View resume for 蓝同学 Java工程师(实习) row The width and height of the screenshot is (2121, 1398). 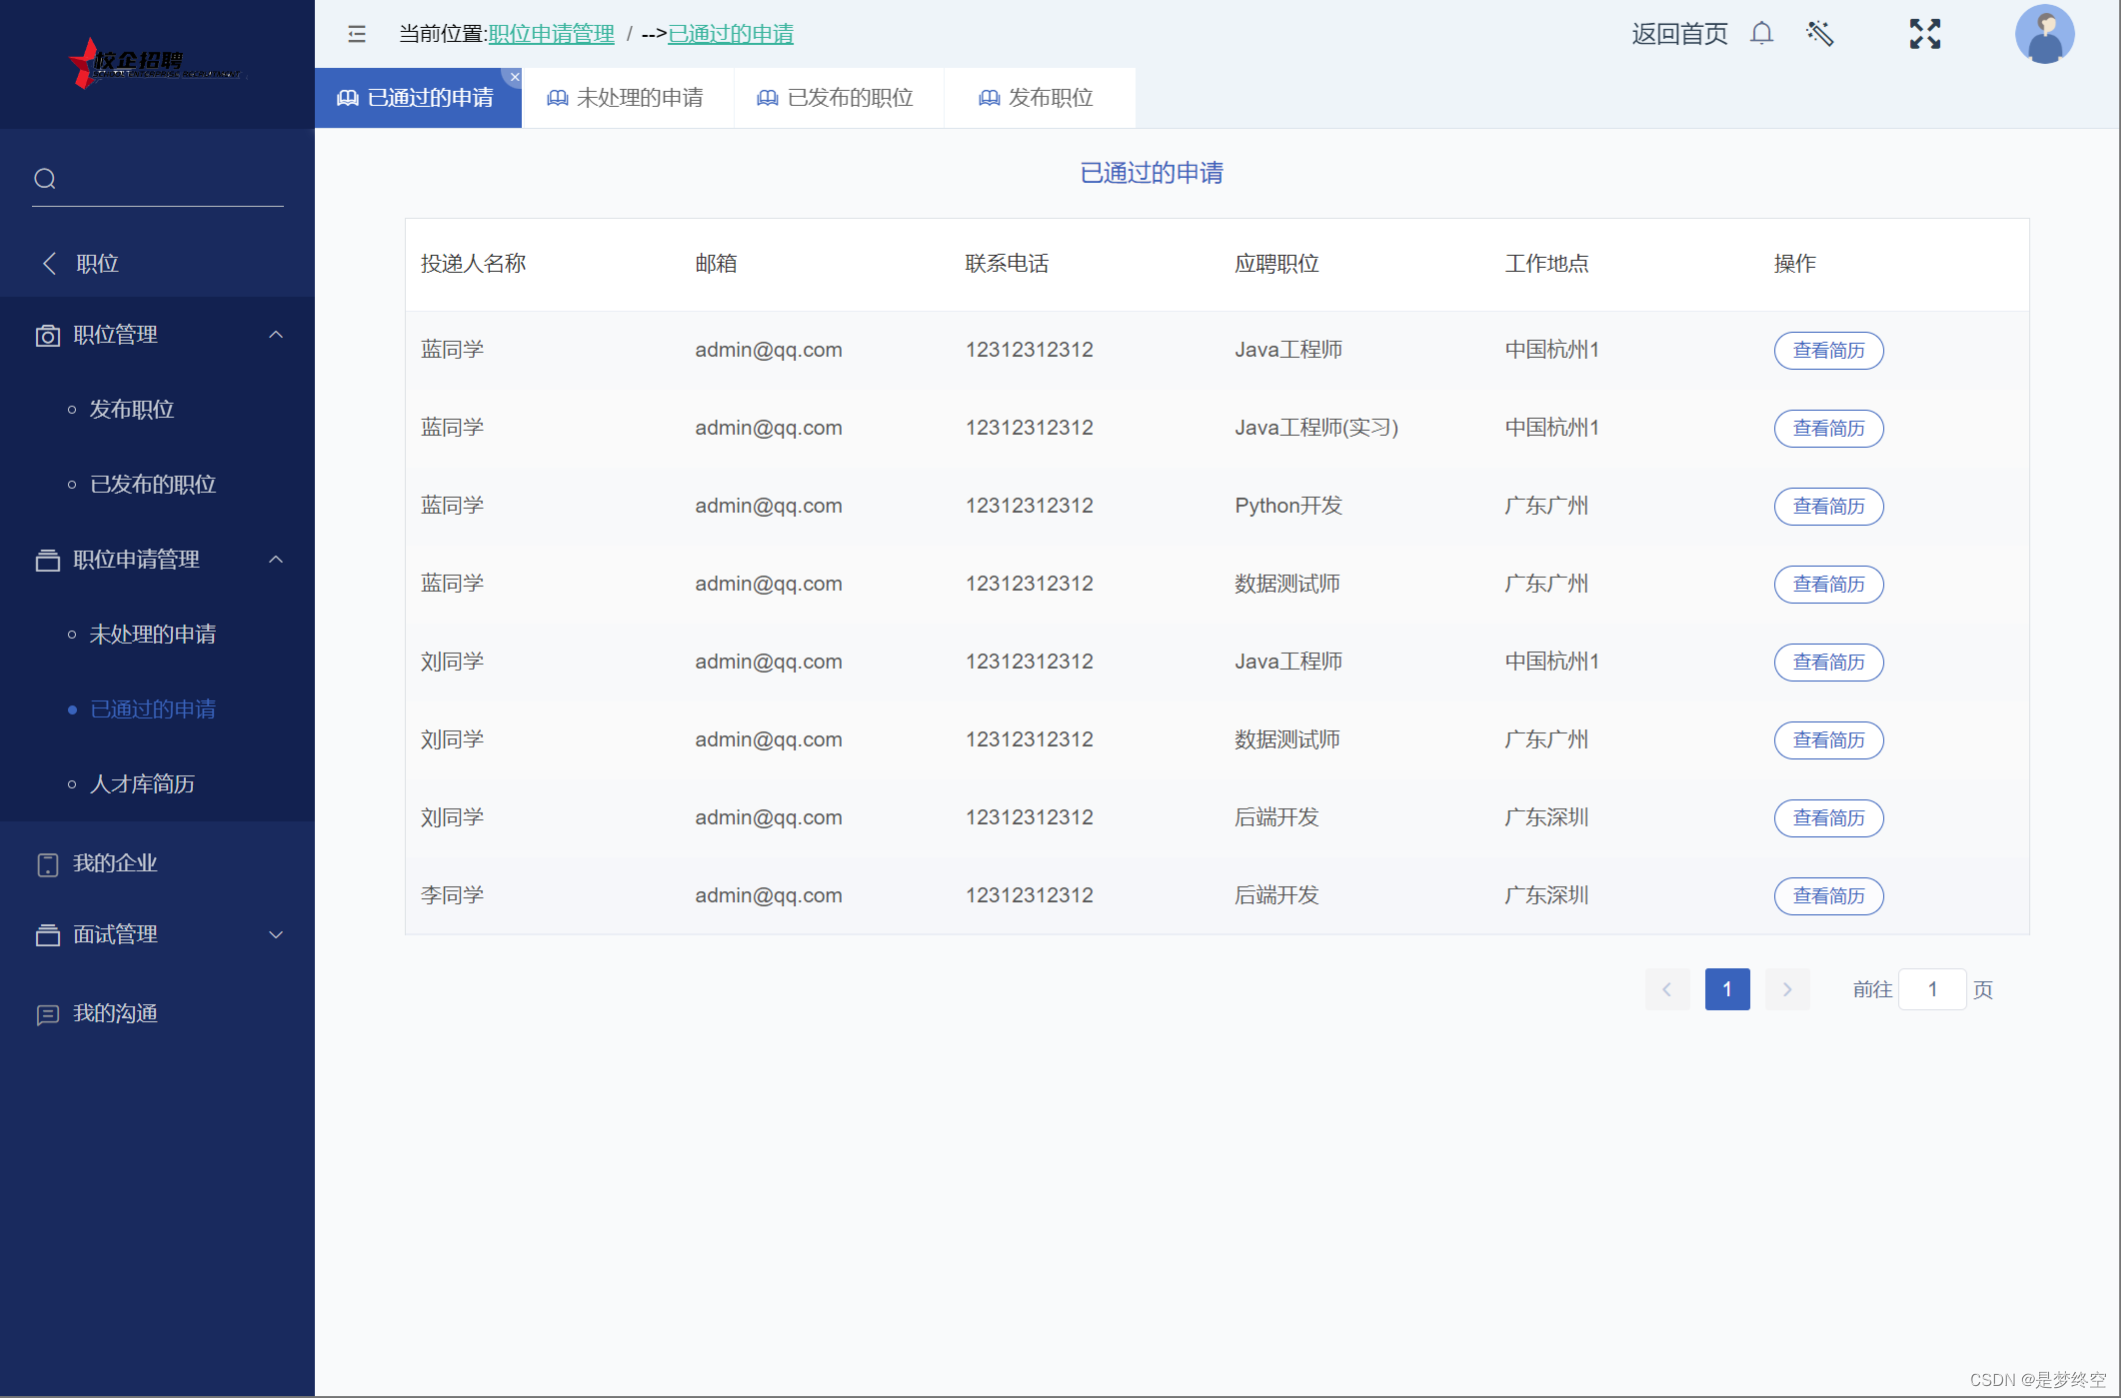[x=1828, y=429]
